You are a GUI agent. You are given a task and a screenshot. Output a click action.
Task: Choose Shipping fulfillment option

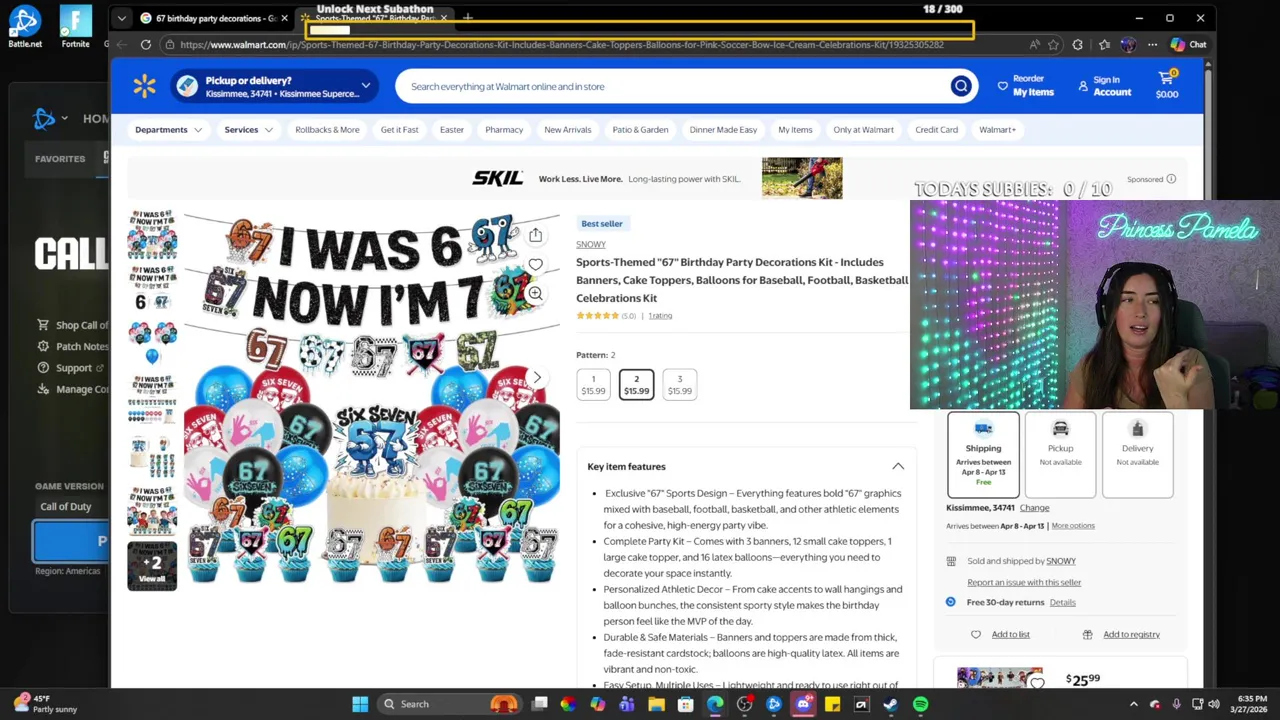pos(983,455)
